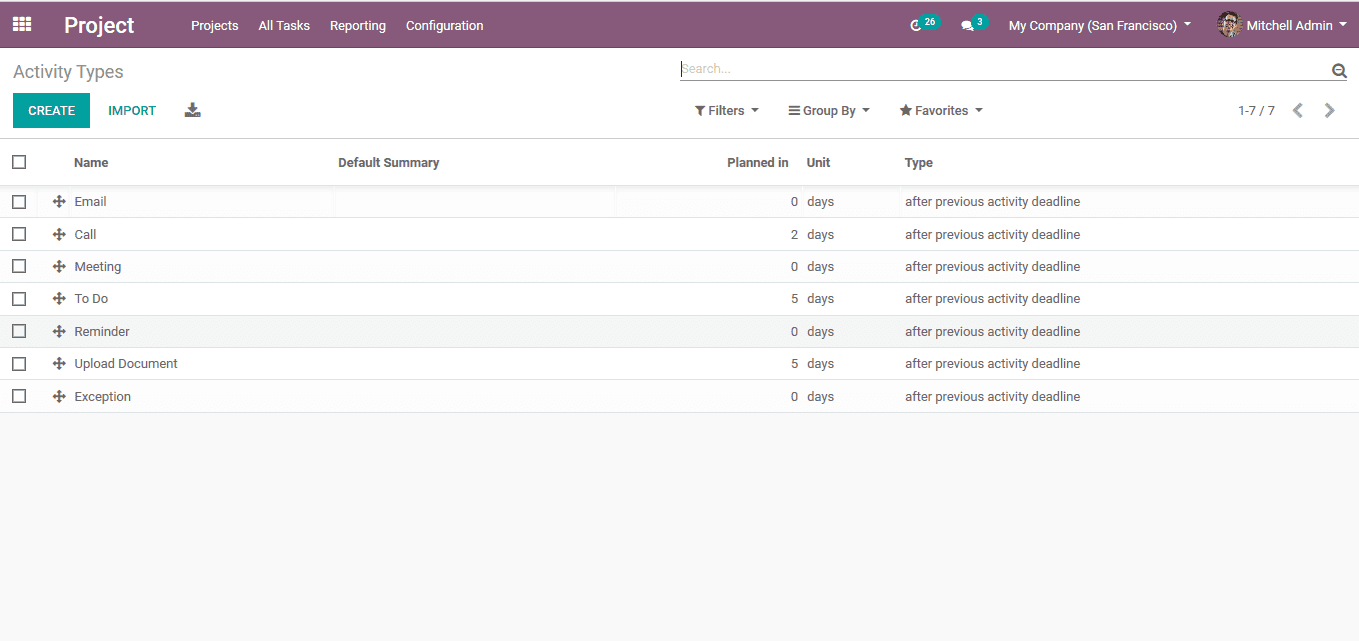Open the Configuration menu
1359x641 pixels.
pos(445,26)
